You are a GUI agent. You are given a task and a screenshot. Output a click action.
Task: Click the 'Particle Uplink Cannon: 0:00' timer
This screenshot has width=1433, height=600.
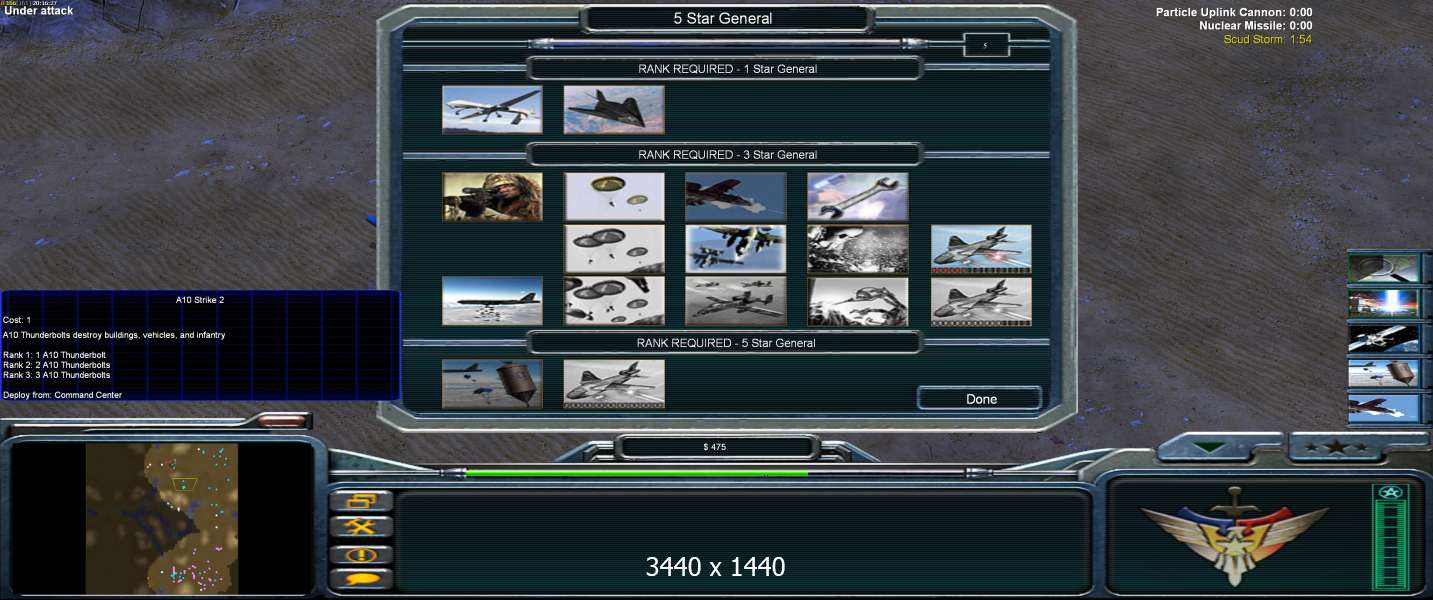tap(1234, 12)
